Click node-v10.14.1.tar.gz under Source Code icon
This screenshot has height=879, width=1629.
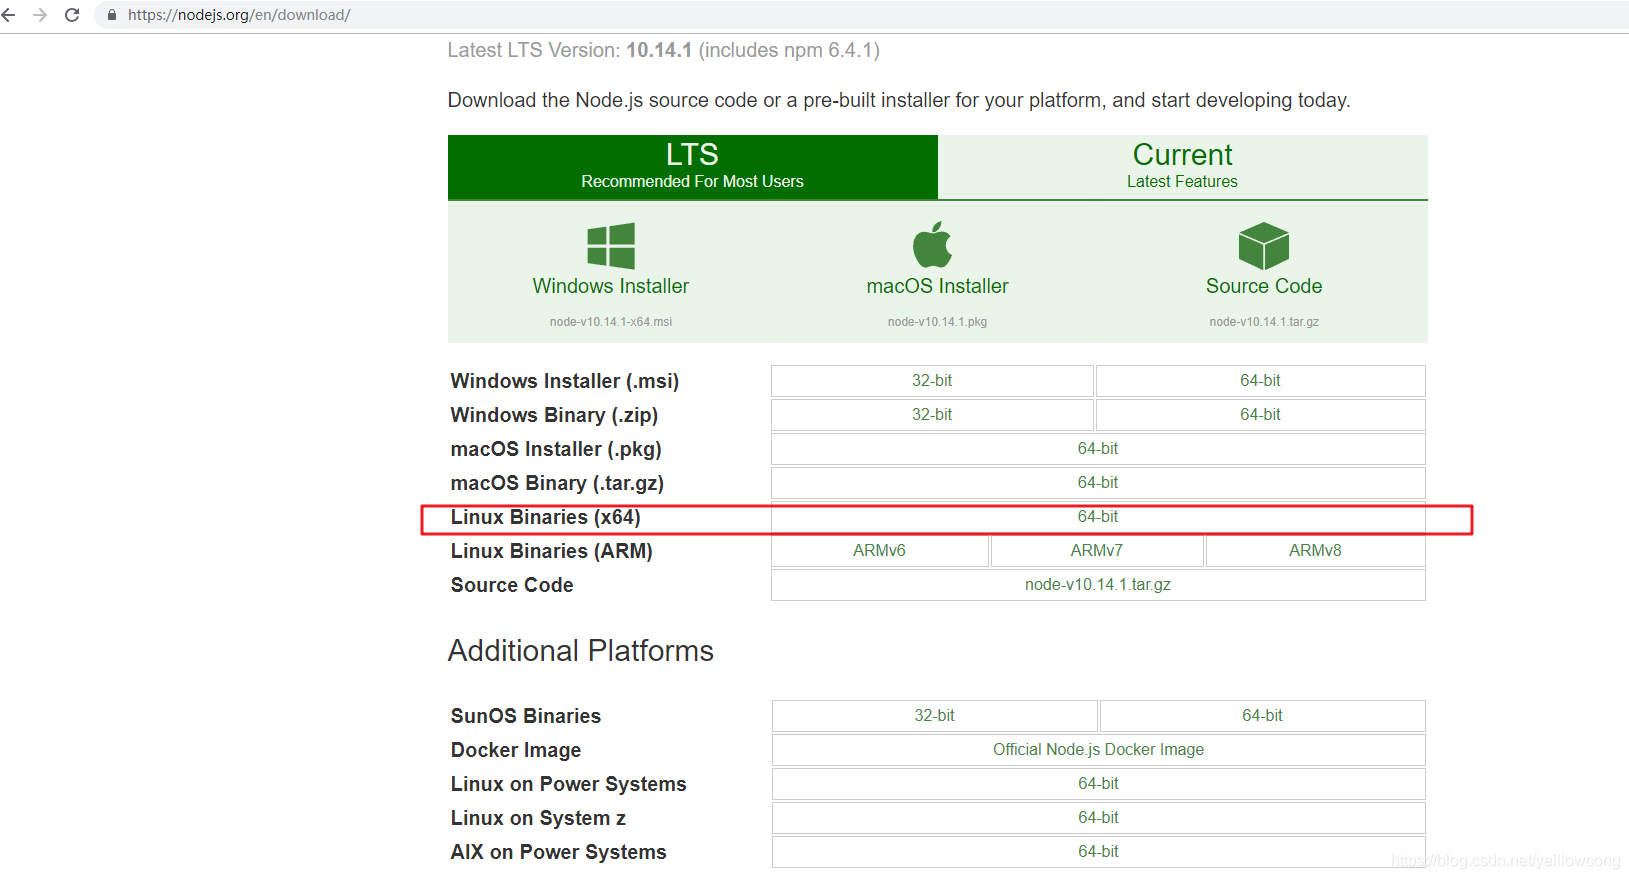coord(1264,322)
